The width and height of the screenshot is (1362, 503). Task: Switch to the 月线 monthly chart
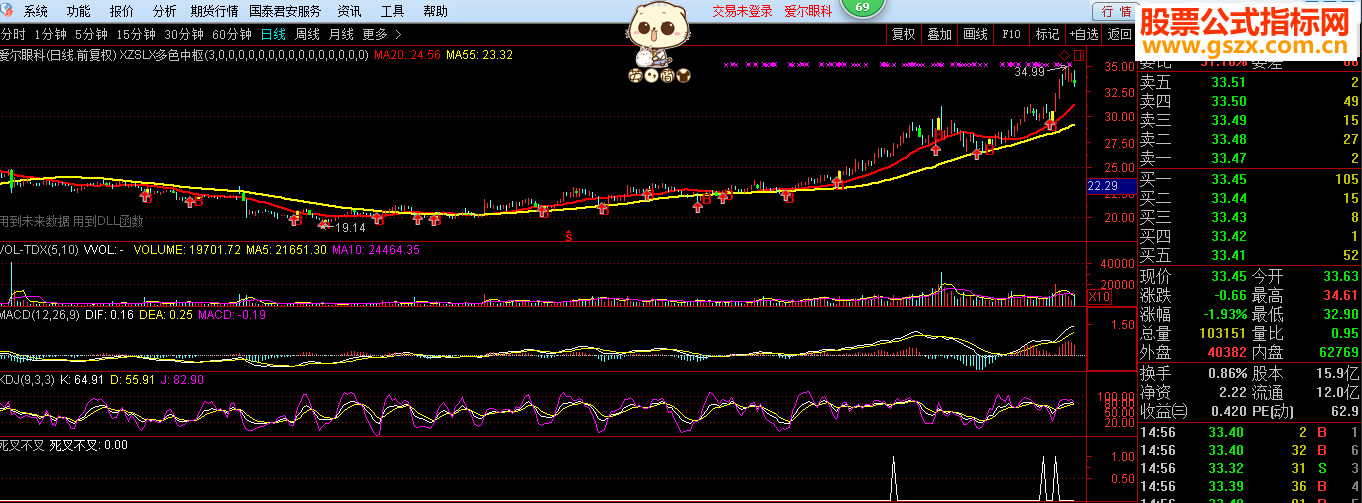341,34
